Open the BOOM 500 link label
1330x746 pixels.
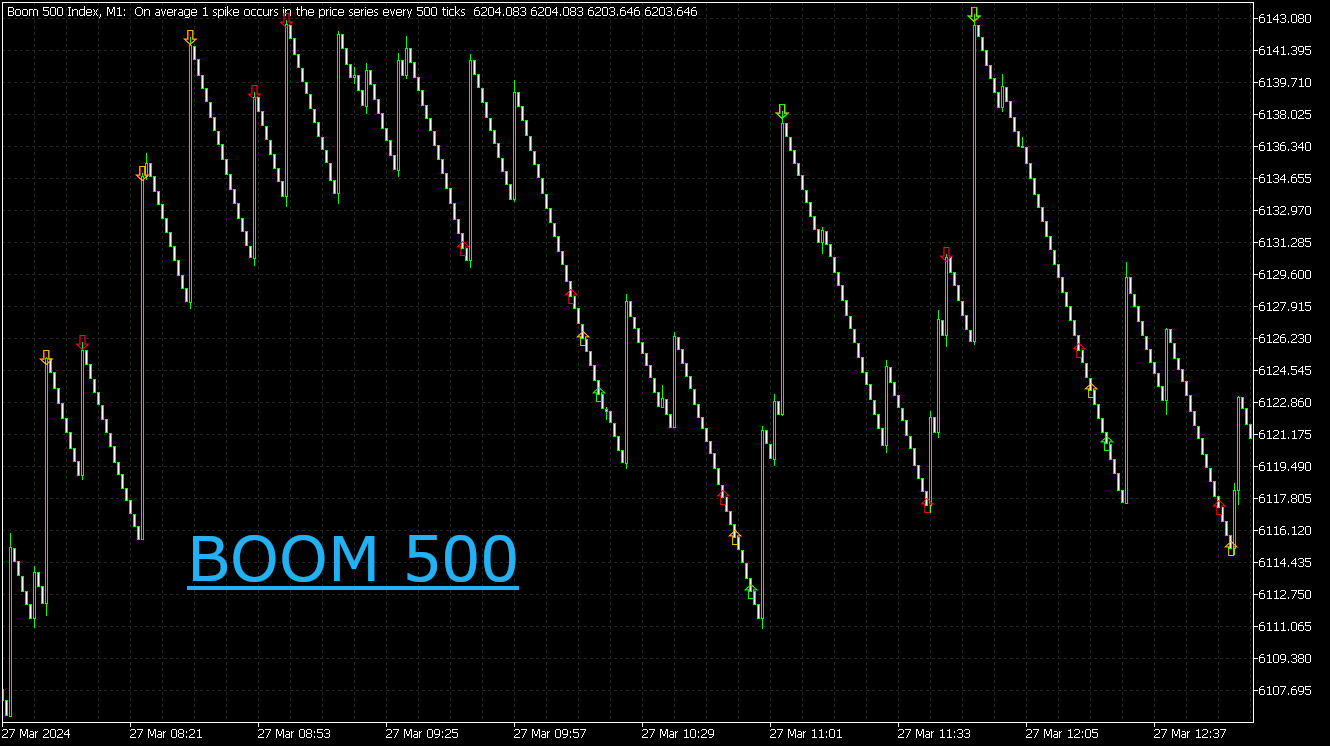pos(353,559)
